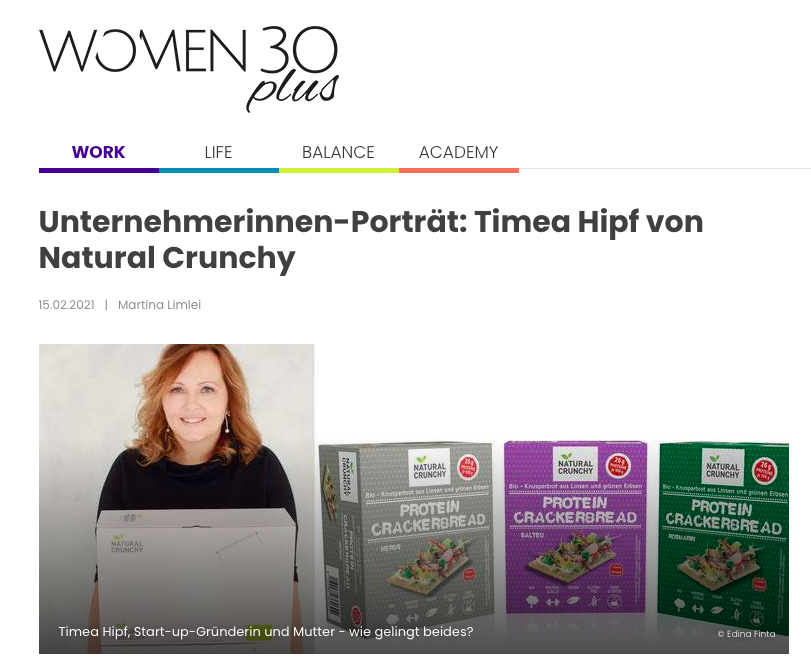811x665 pixels.
Task: Click the coral underline beneath ACADEMY
Action: pyautogui.click(x=459, y=170)
